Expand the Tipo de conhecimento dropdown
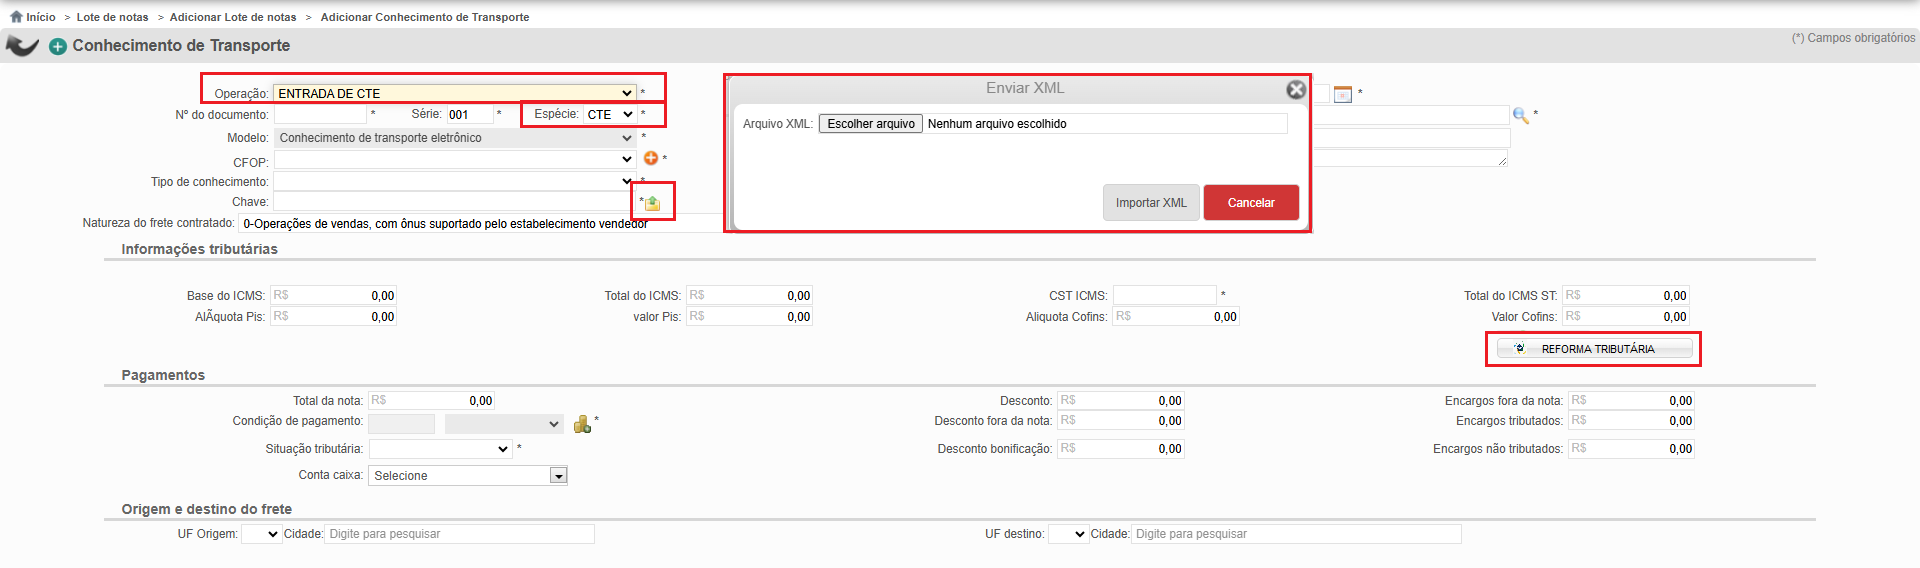Screen dimensions: 1920x568 pyautogui.click(x=455, y=181)
